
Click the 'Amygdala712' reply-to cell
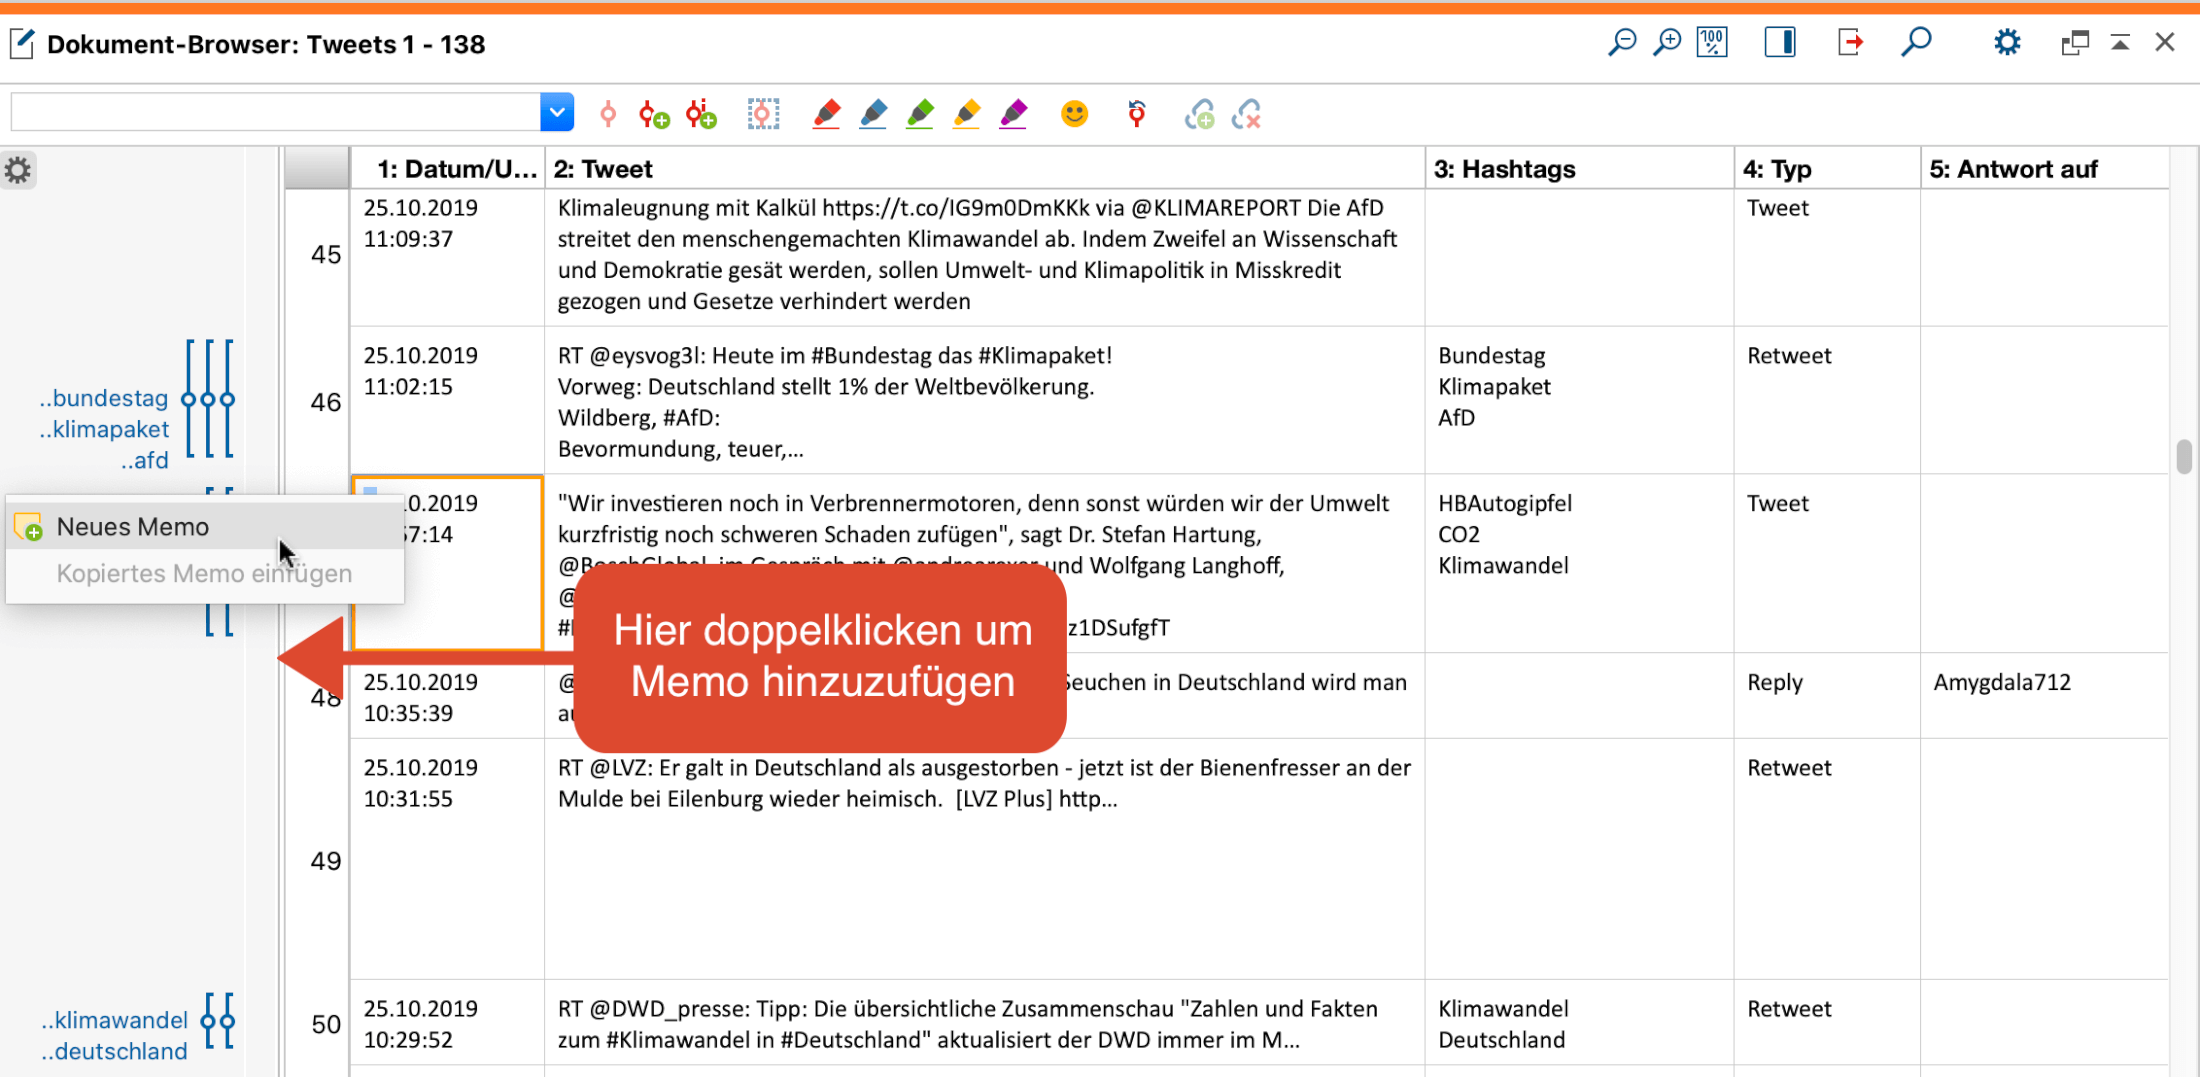(x=2045, y=697)
